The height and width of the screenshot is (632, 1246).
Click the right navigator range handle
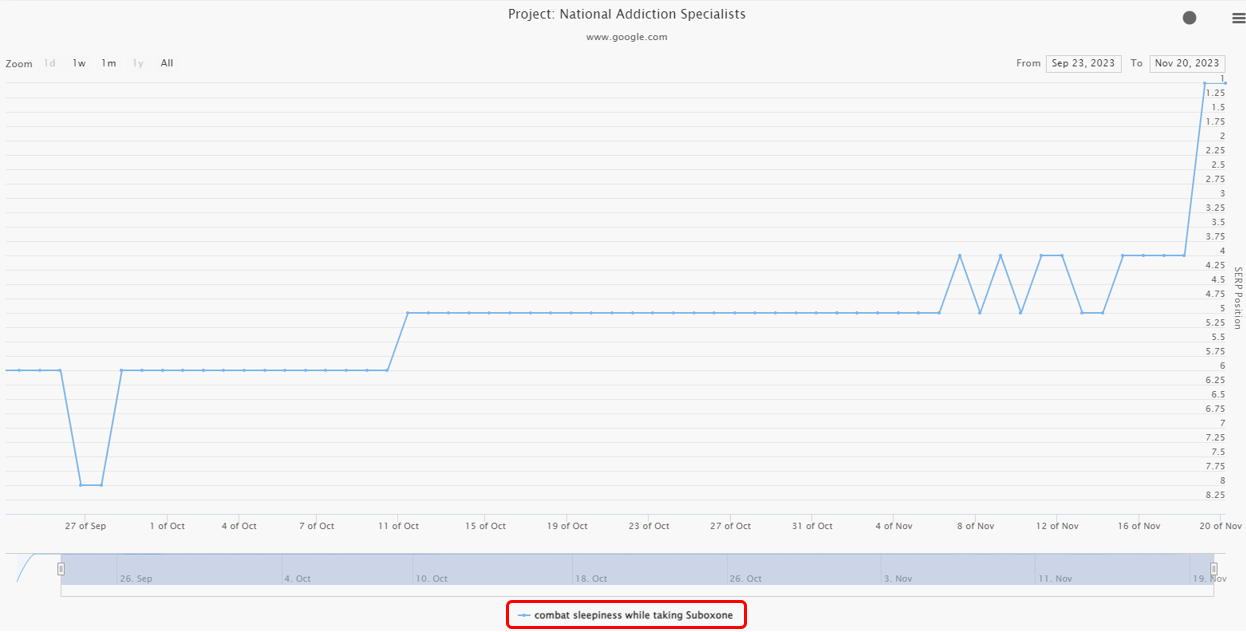click(1213, 569)
